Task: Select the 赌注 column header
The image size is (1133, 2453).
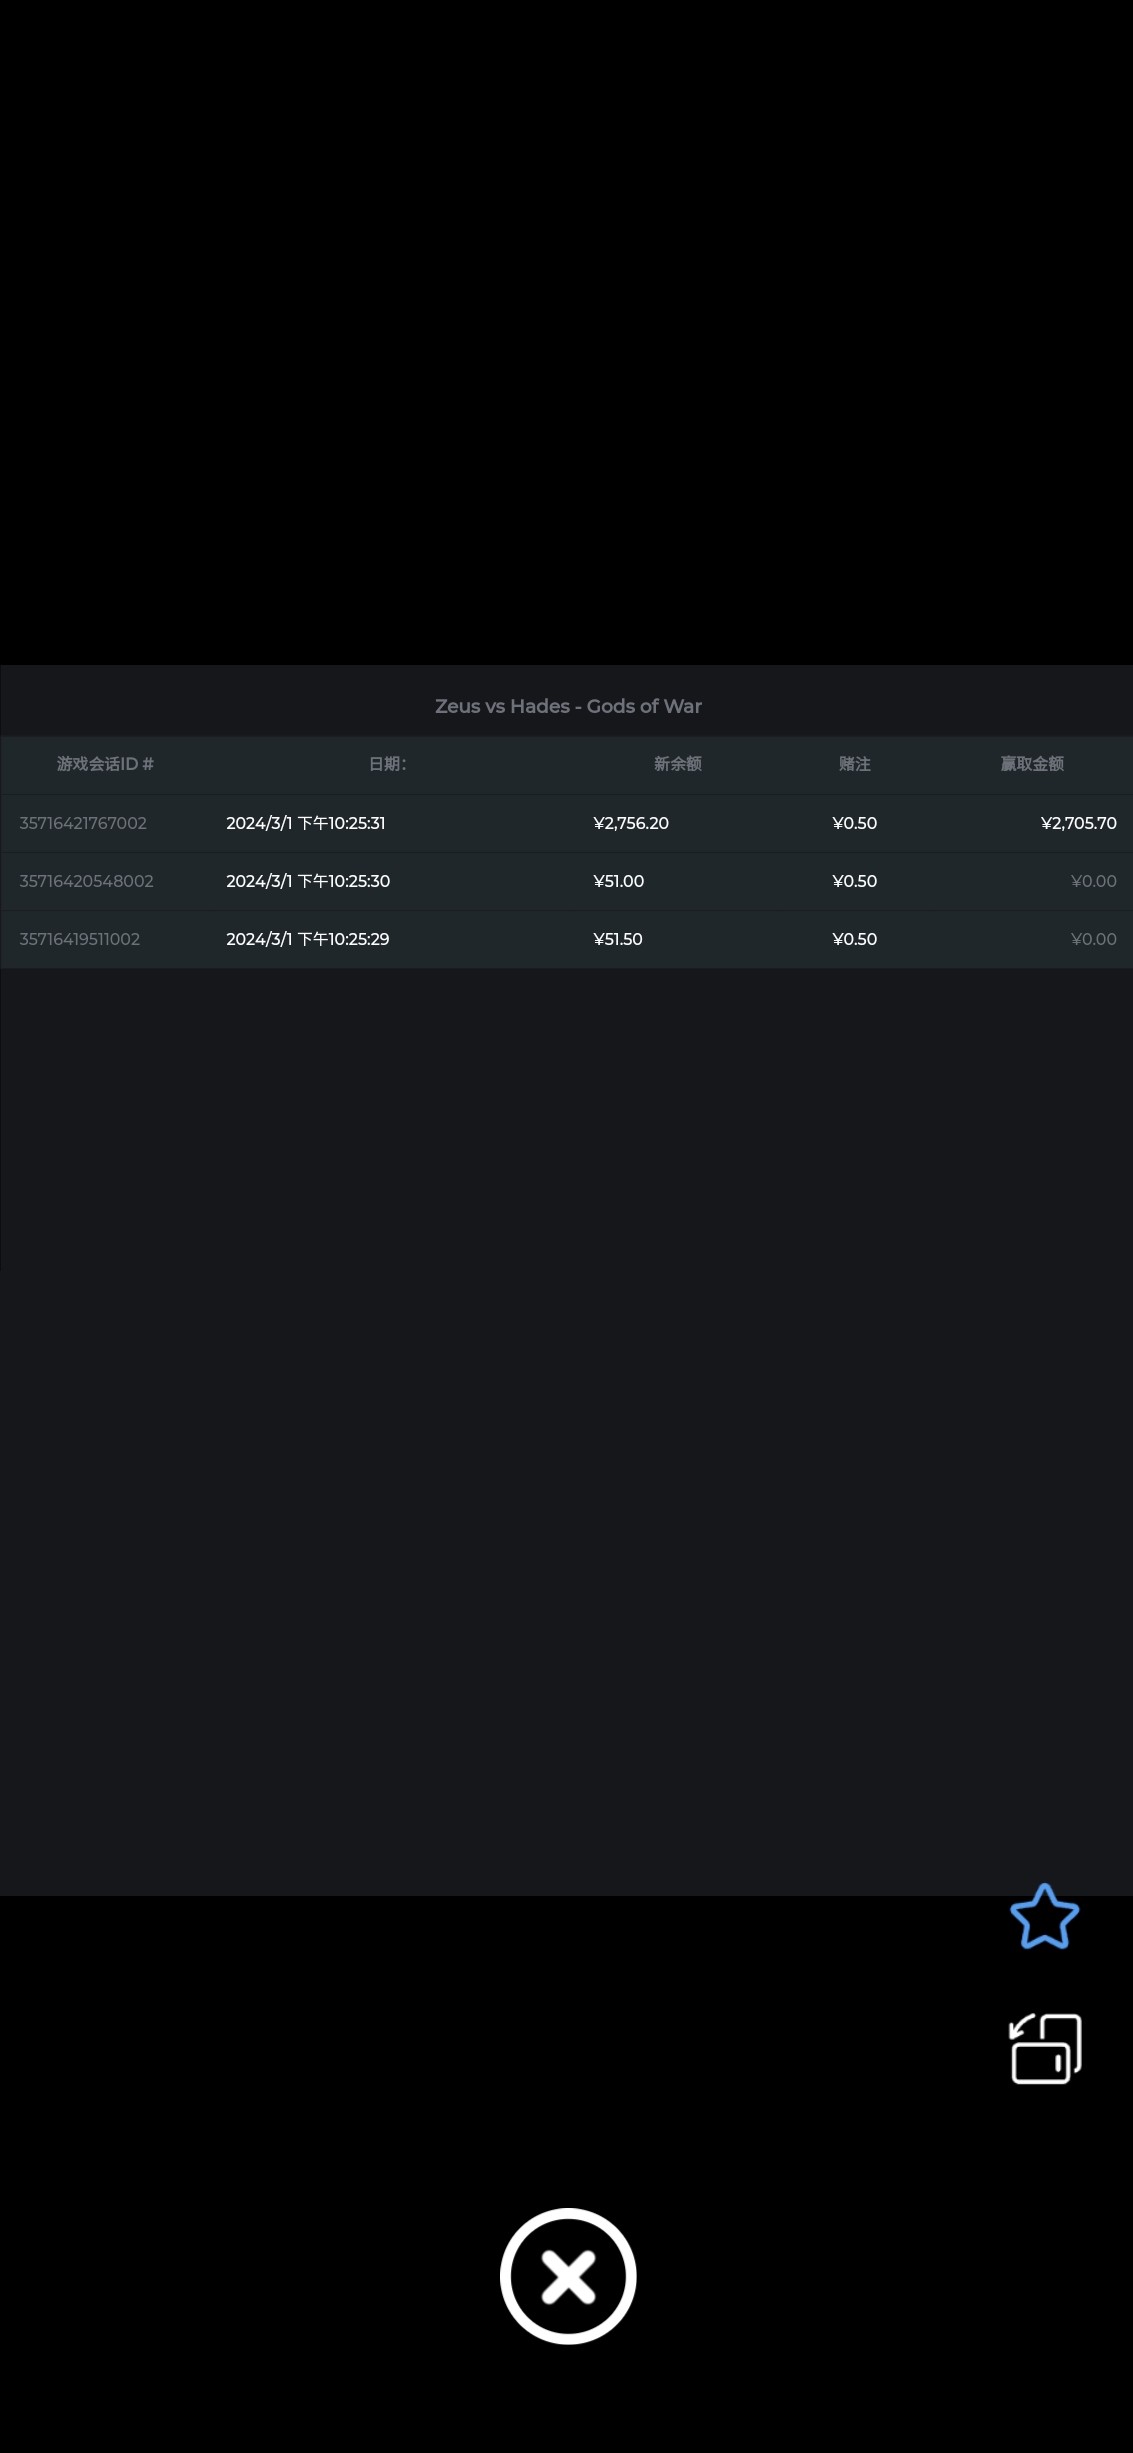Action: coord(854,764)
